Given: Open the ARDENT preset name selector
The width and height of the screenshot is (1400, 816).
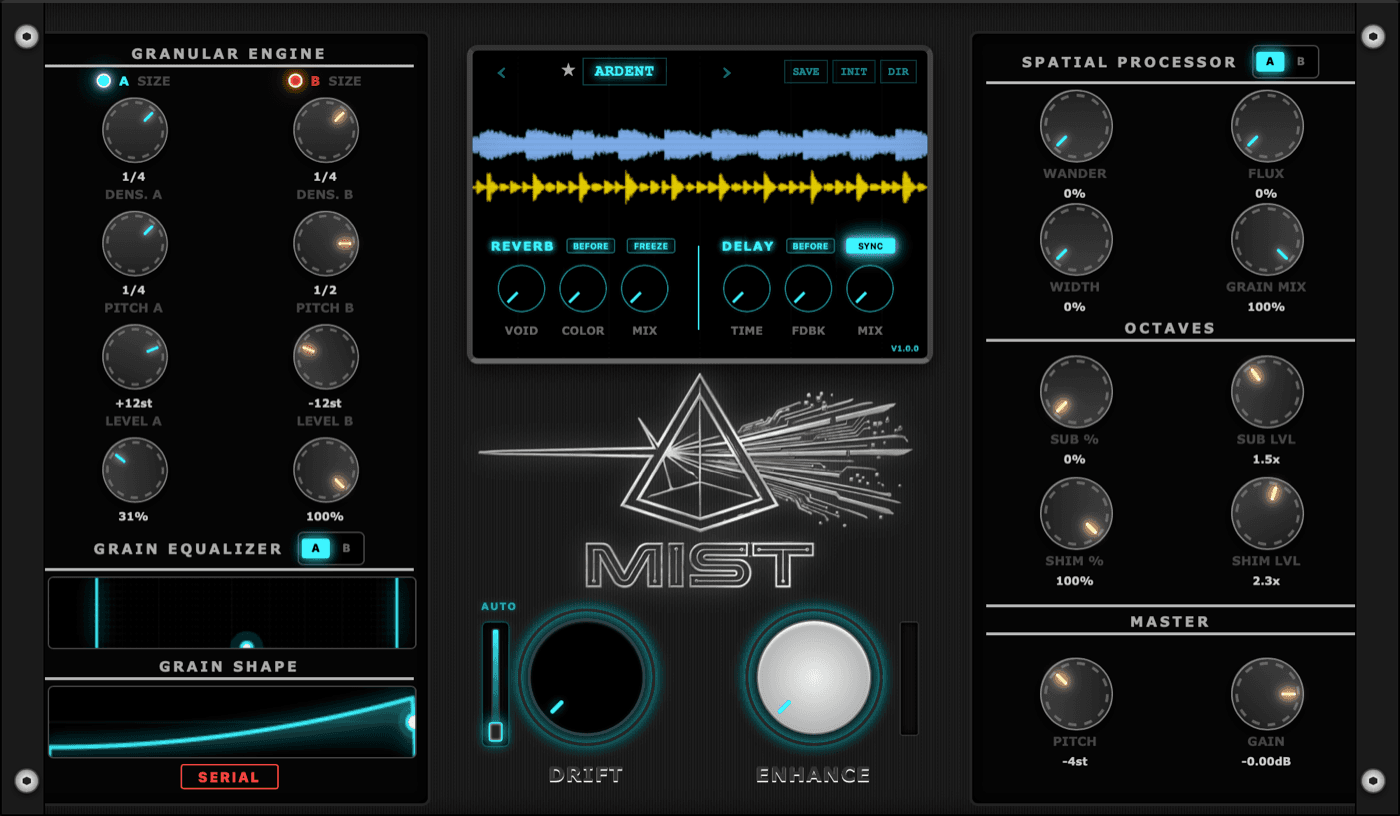Looking at the screenshot, I should [x=624, y=71].
